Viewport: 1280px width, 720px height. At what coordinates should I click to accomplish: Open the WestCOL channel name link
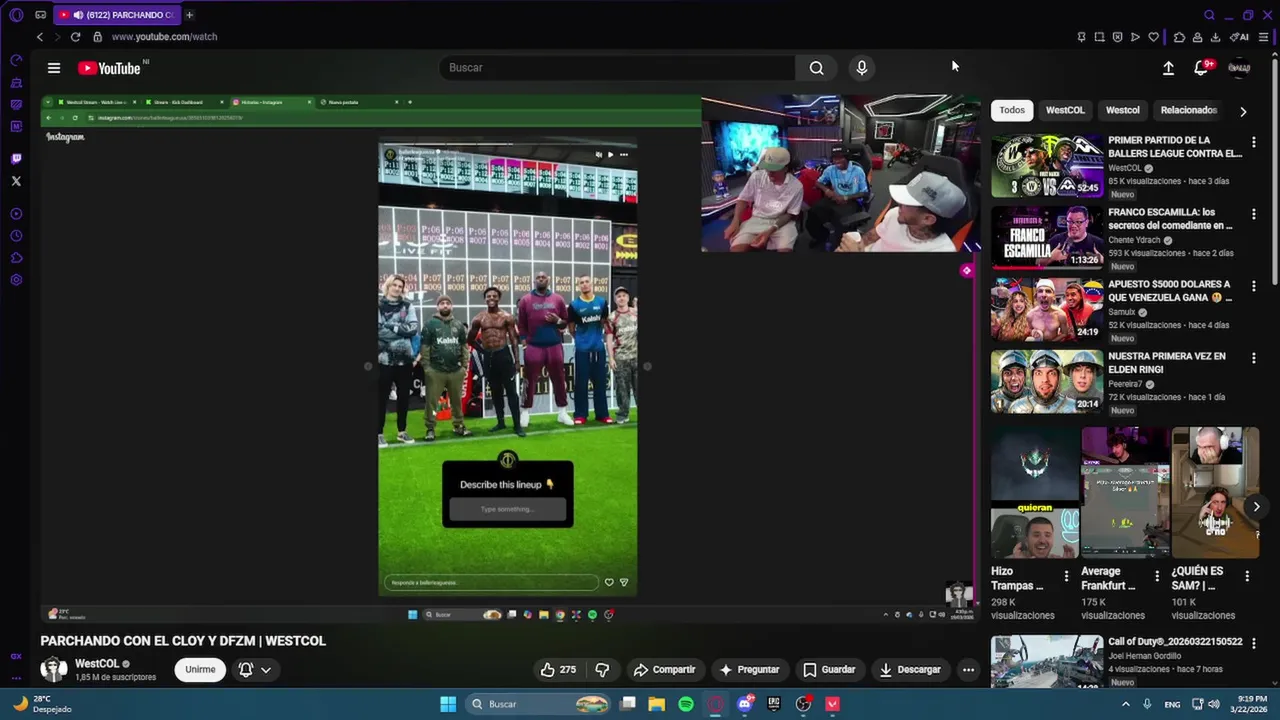pos(97,664)
